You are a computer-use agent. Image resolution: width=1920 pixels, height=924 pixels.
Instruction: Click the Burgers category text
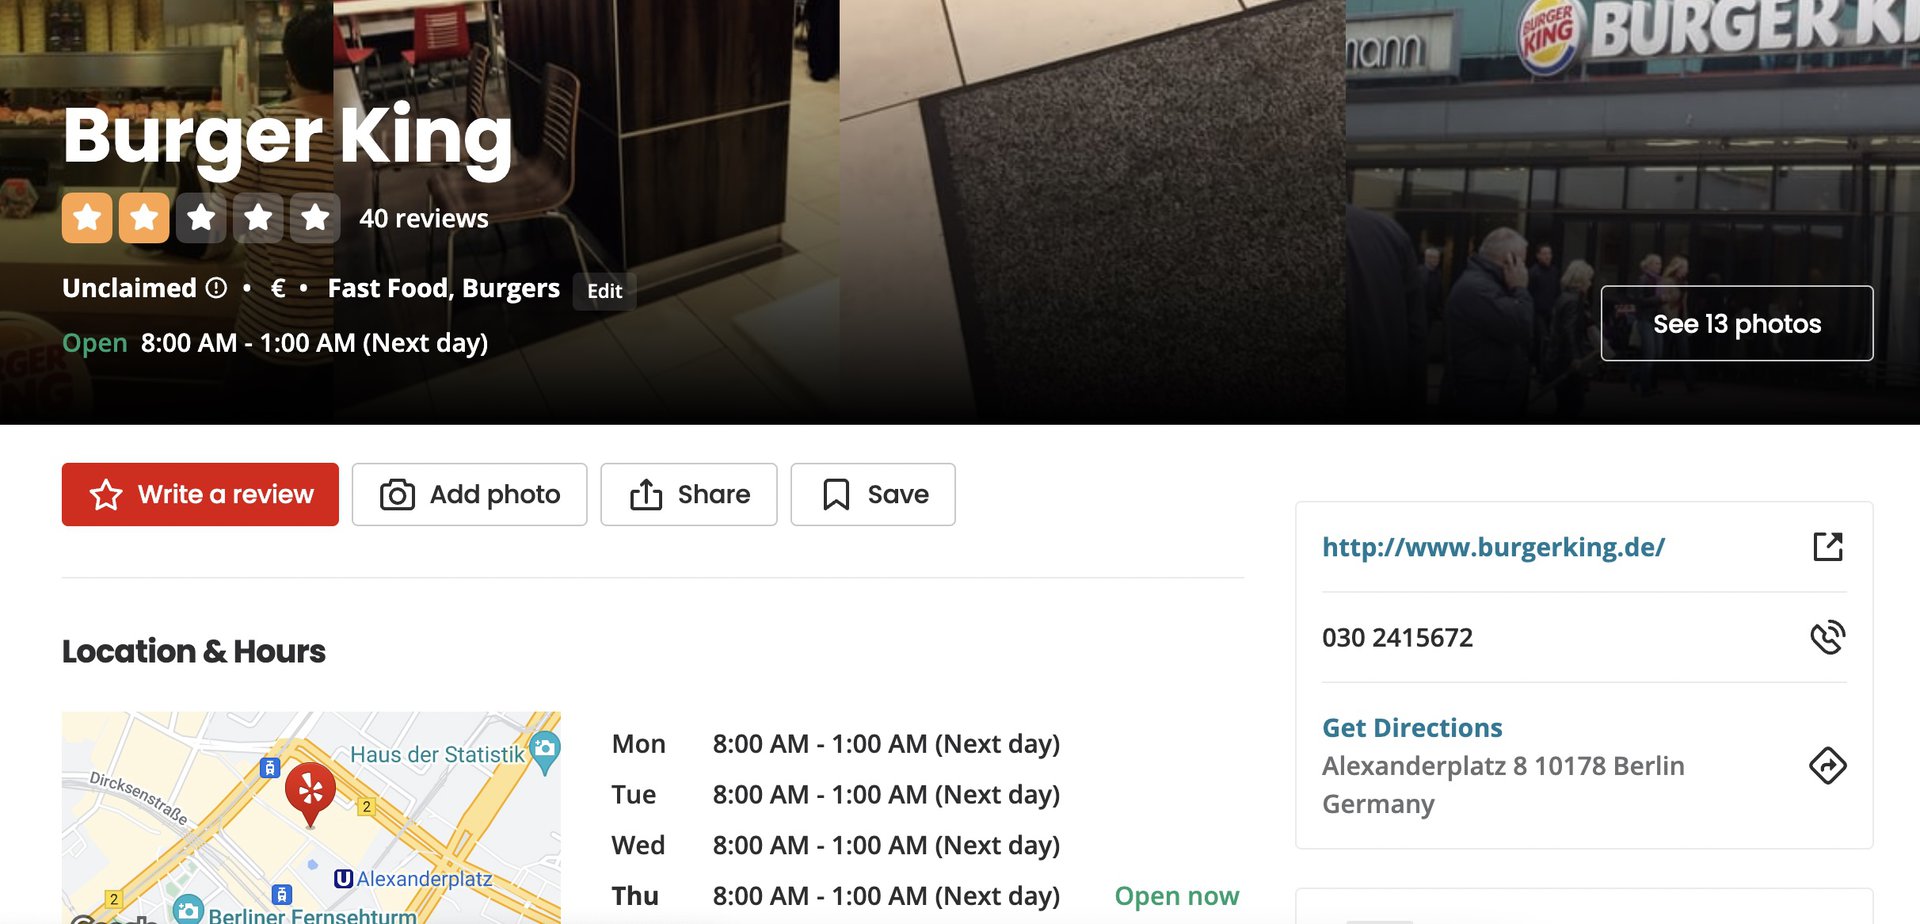(x=511, y=288)
